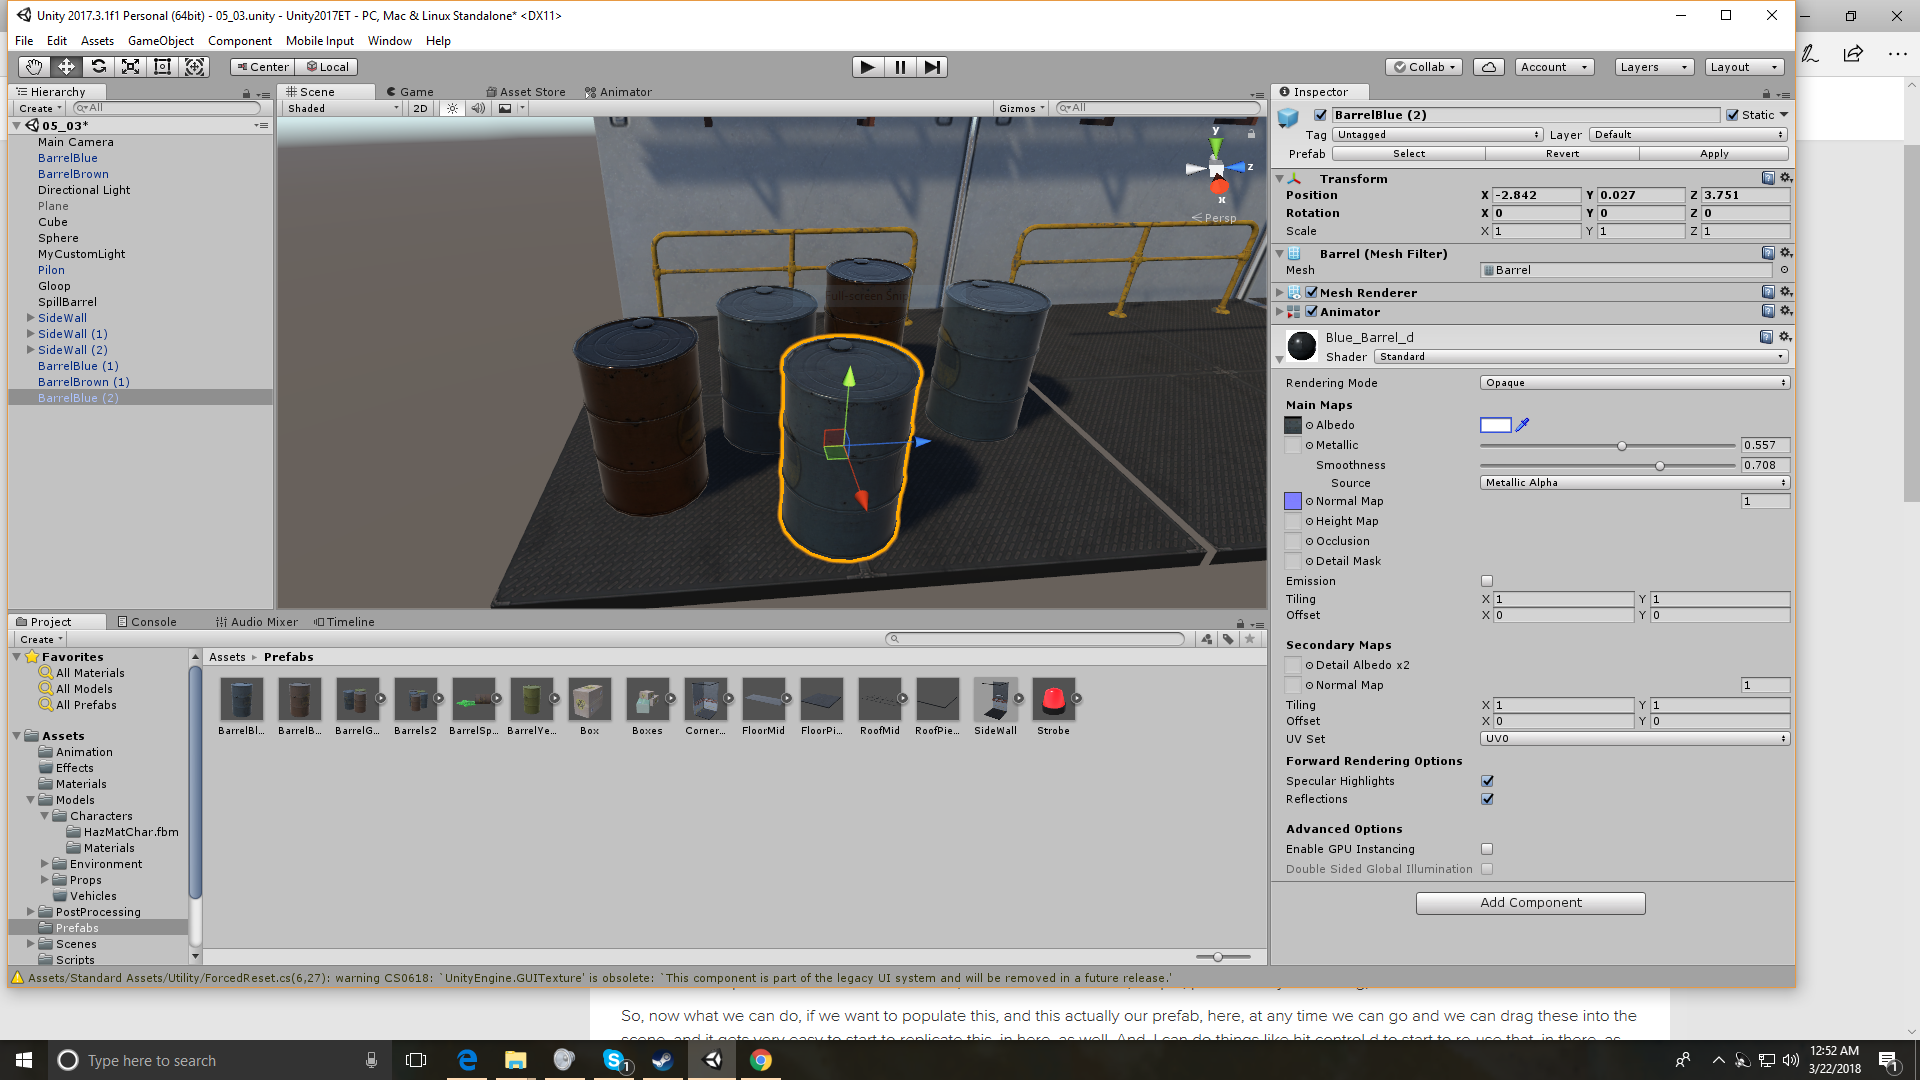Viewport: 1920px width, 1080px height.
Task: Click the Add Component button
Action: 1530,903
